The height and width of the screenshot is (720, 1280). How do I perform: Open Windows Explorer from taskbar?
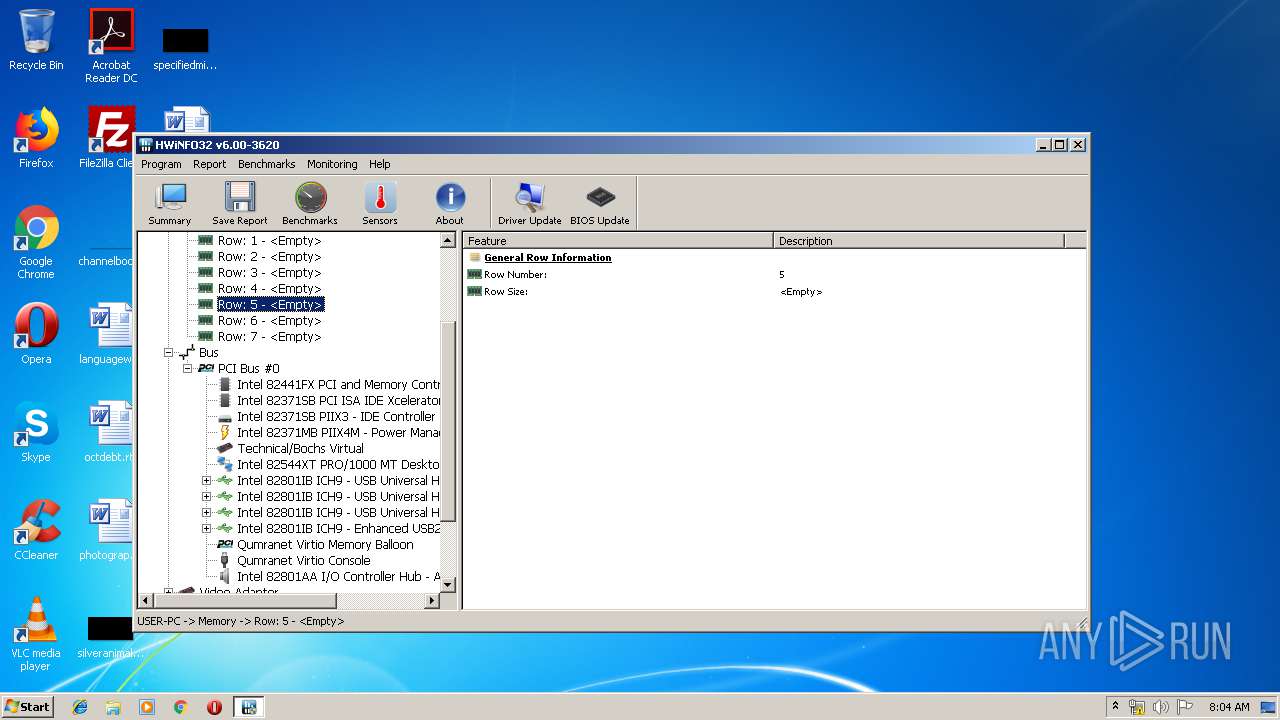pos(113,707)
